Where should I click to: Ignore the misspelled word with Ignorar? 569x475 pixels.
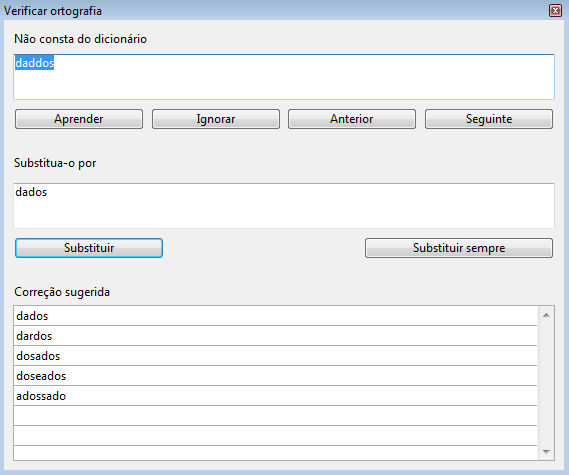pos(216,119)
